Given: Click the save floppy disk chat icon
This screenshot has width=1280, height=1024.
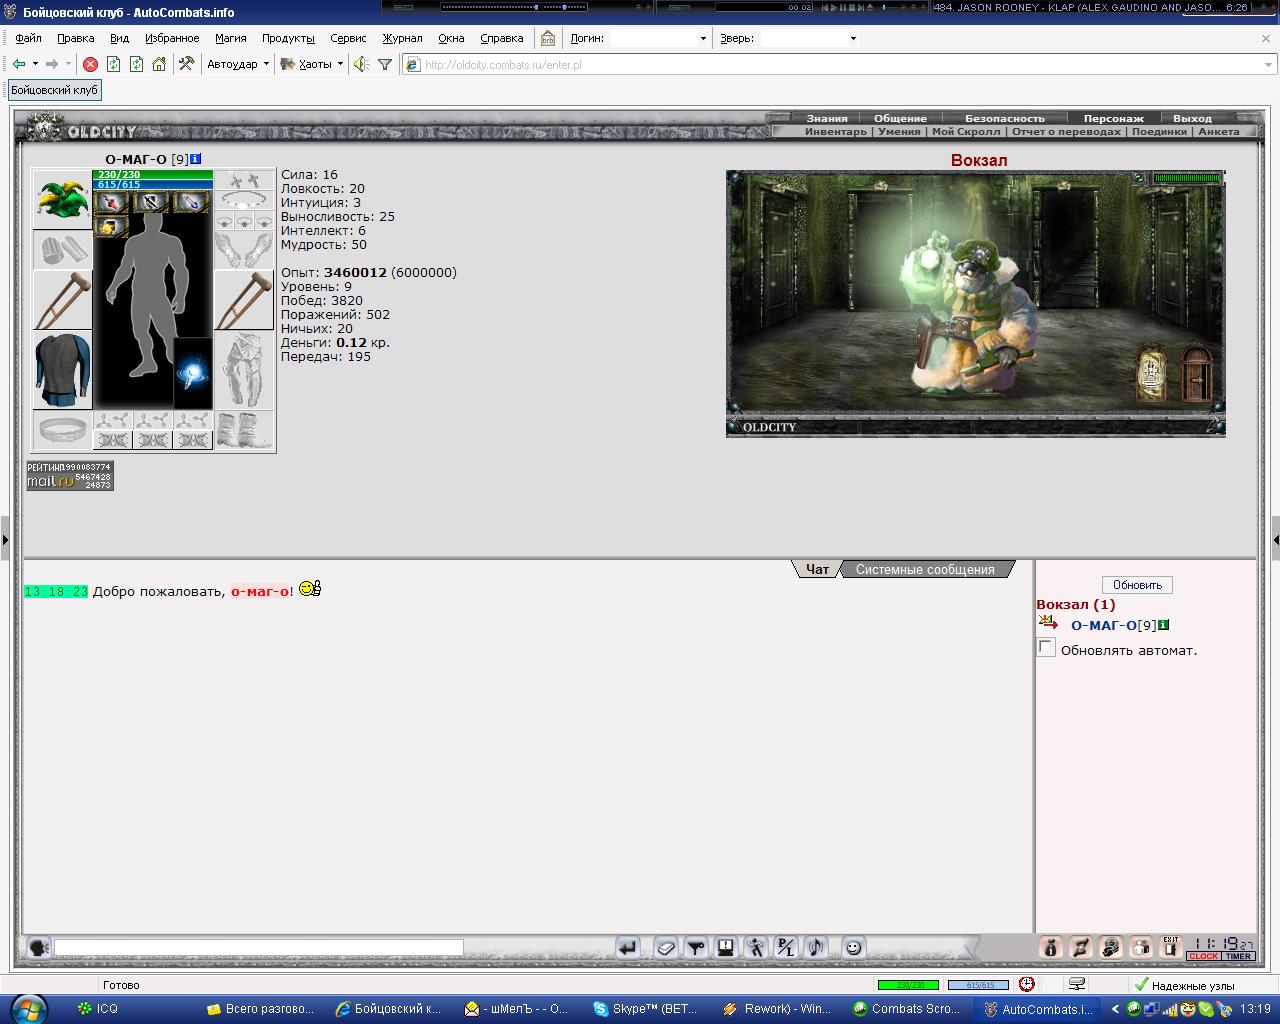Looking at the screenshot, I should pos(726,947).
